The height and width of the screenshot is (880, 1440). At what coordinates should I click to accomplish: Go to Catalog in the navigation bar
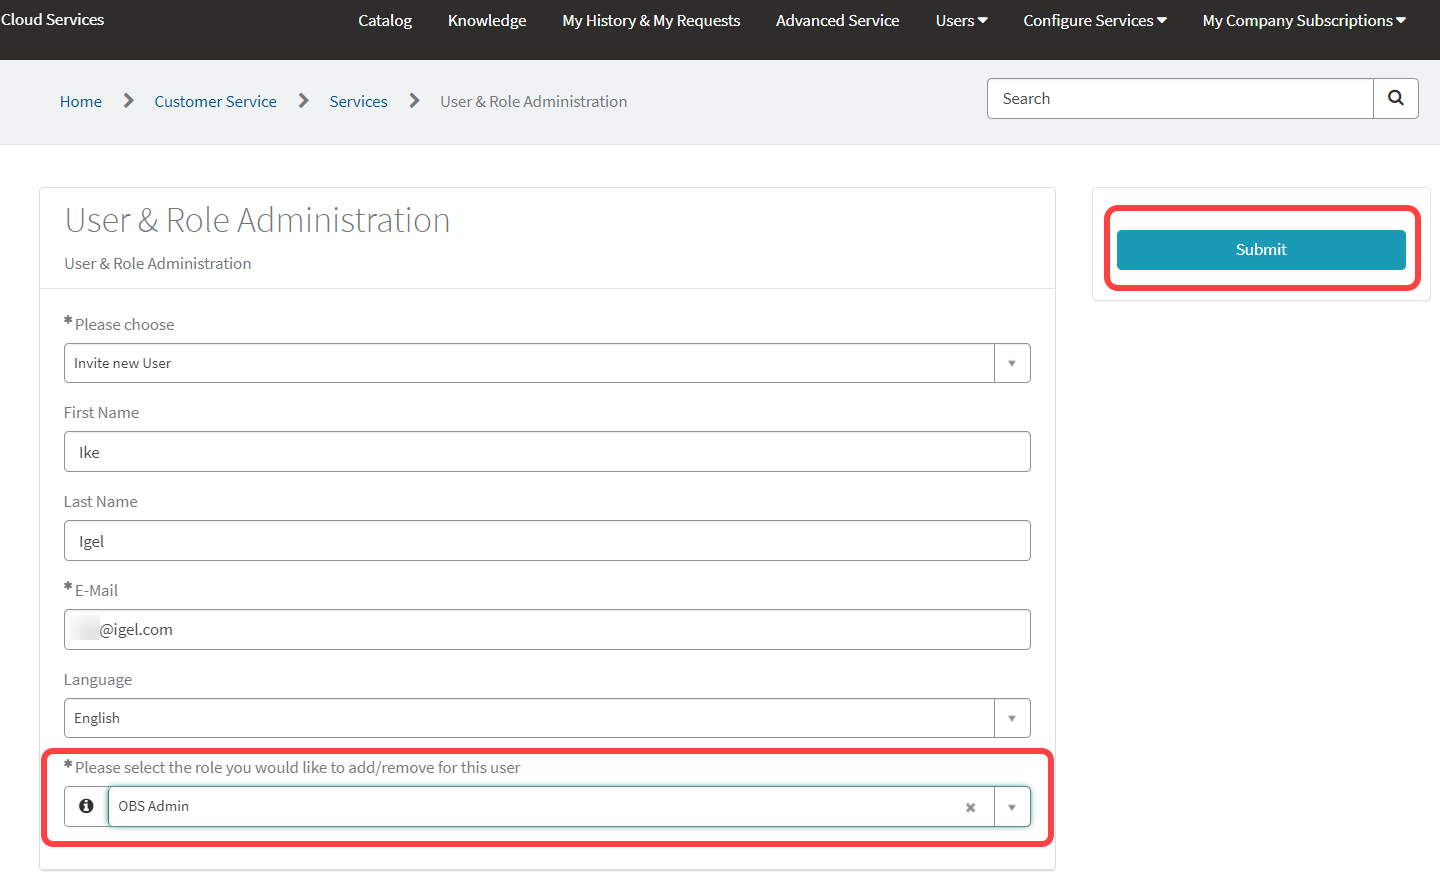click(x=385, y=21)
